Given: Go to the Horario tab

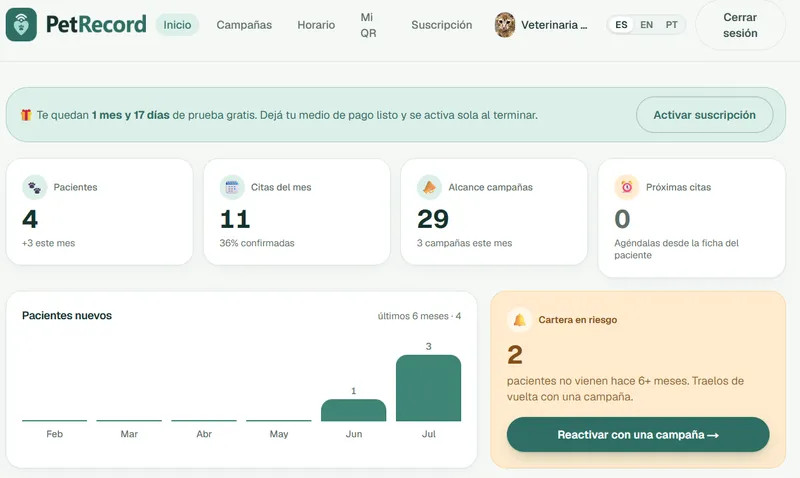Looking at the screenshot, I should (316, 24).
